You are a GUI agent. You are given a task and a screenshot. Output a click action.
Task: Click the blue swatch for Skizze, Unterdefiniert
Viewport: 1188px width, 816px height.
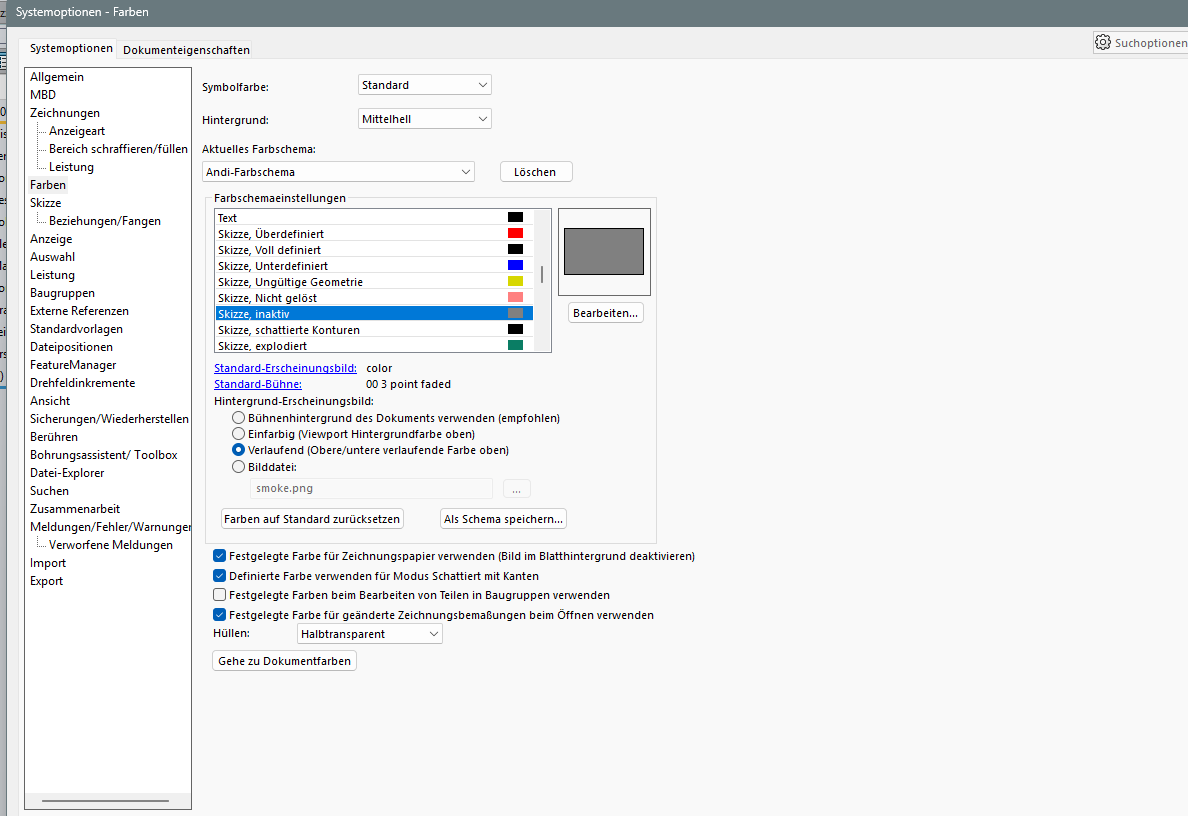coord(515,265)
